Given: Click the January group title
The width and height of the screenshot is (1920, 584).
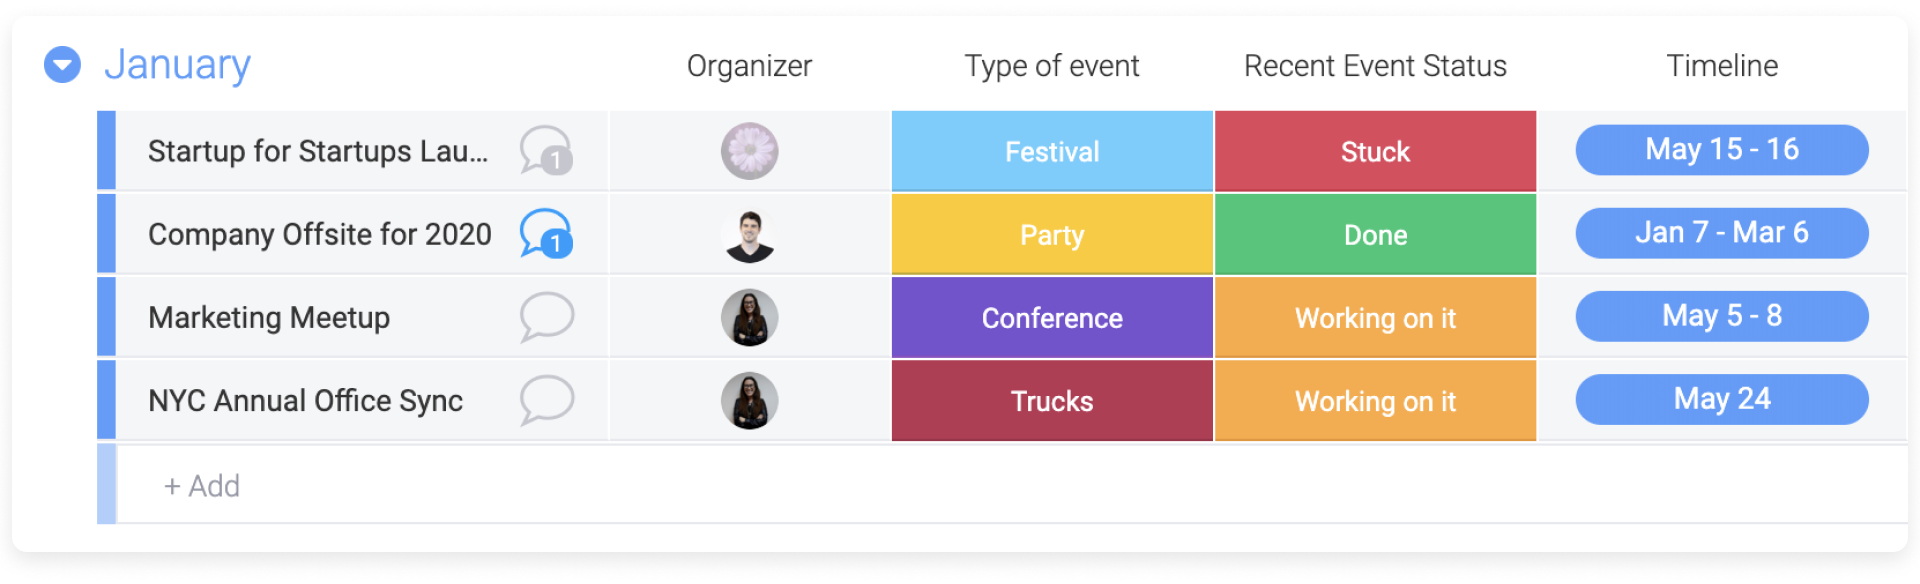Looking at the screenshot, I should click(177, 65).
